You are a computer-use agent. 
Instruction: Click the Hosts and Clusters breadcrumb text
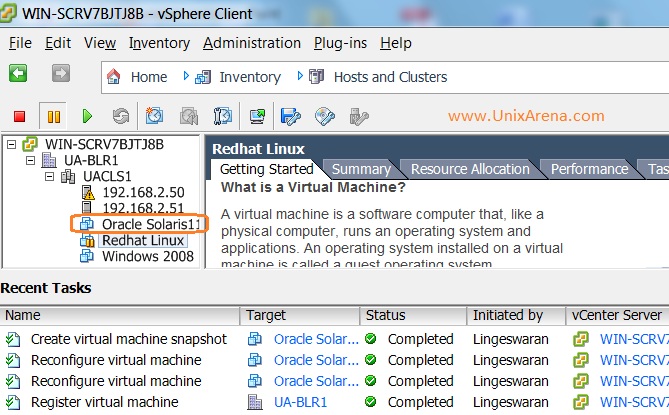(390, 77)
